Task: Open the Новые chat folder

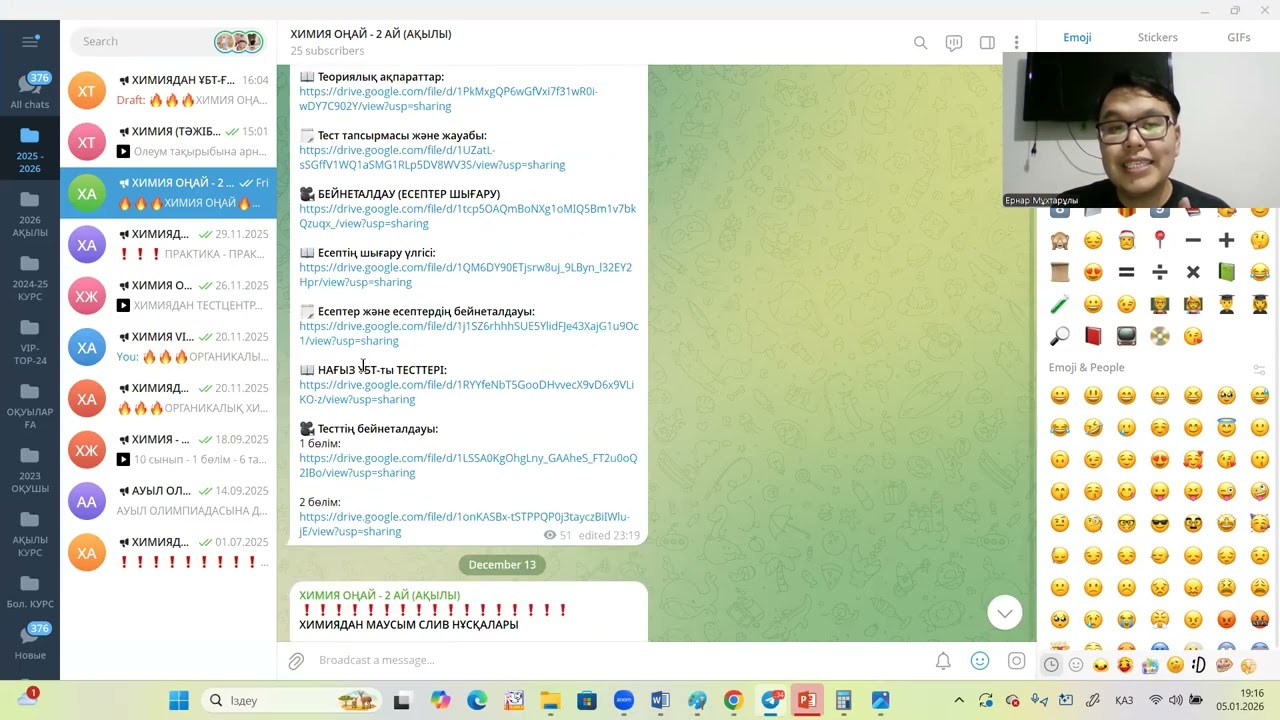Action: (30, 641)
